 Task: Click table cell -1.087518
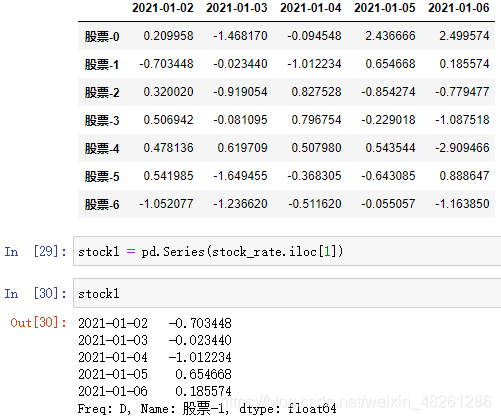[462, 120]
